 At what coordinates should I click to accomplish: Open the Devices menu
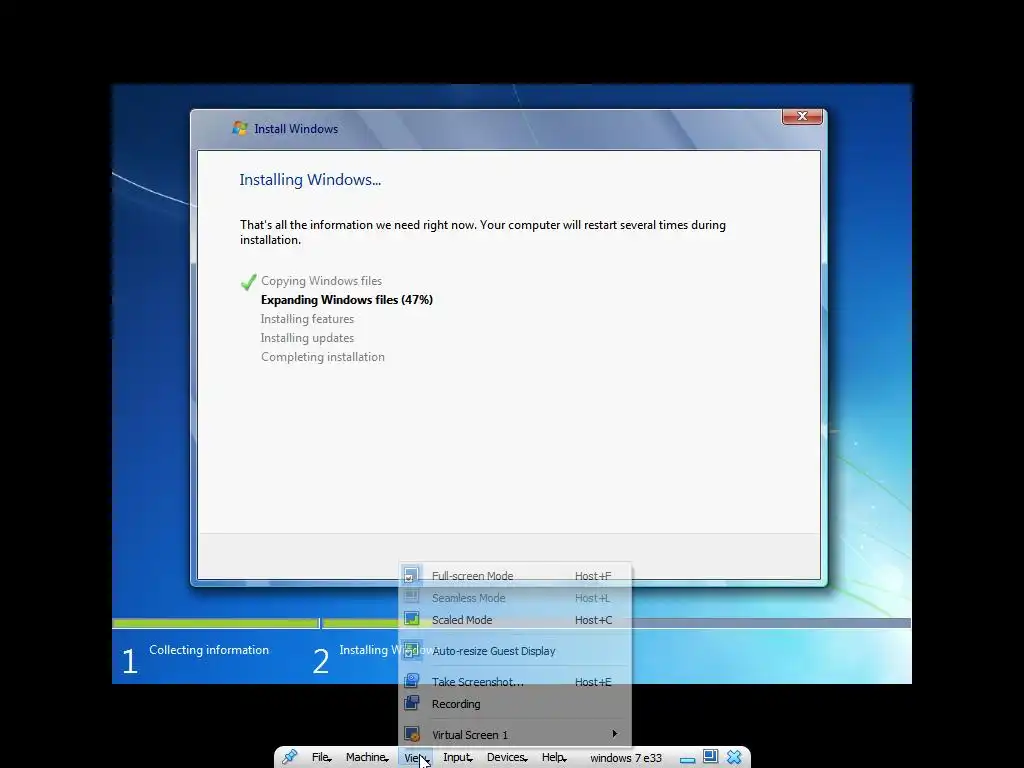coord(507,758)
